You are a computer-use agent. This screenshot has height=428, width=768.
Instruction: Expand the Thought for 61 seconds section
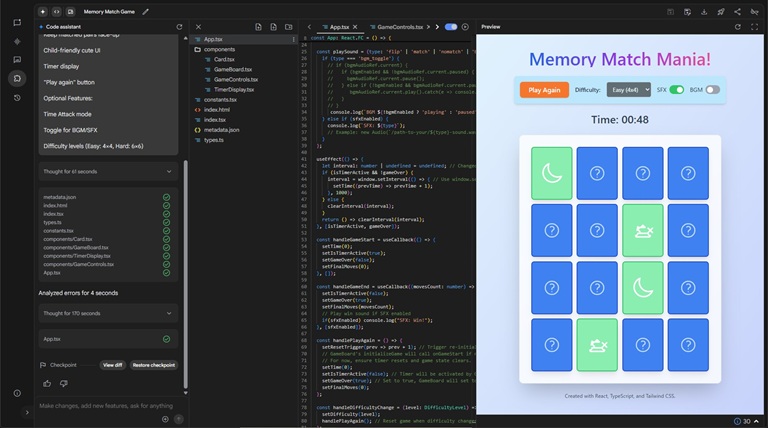coord(108,171)
